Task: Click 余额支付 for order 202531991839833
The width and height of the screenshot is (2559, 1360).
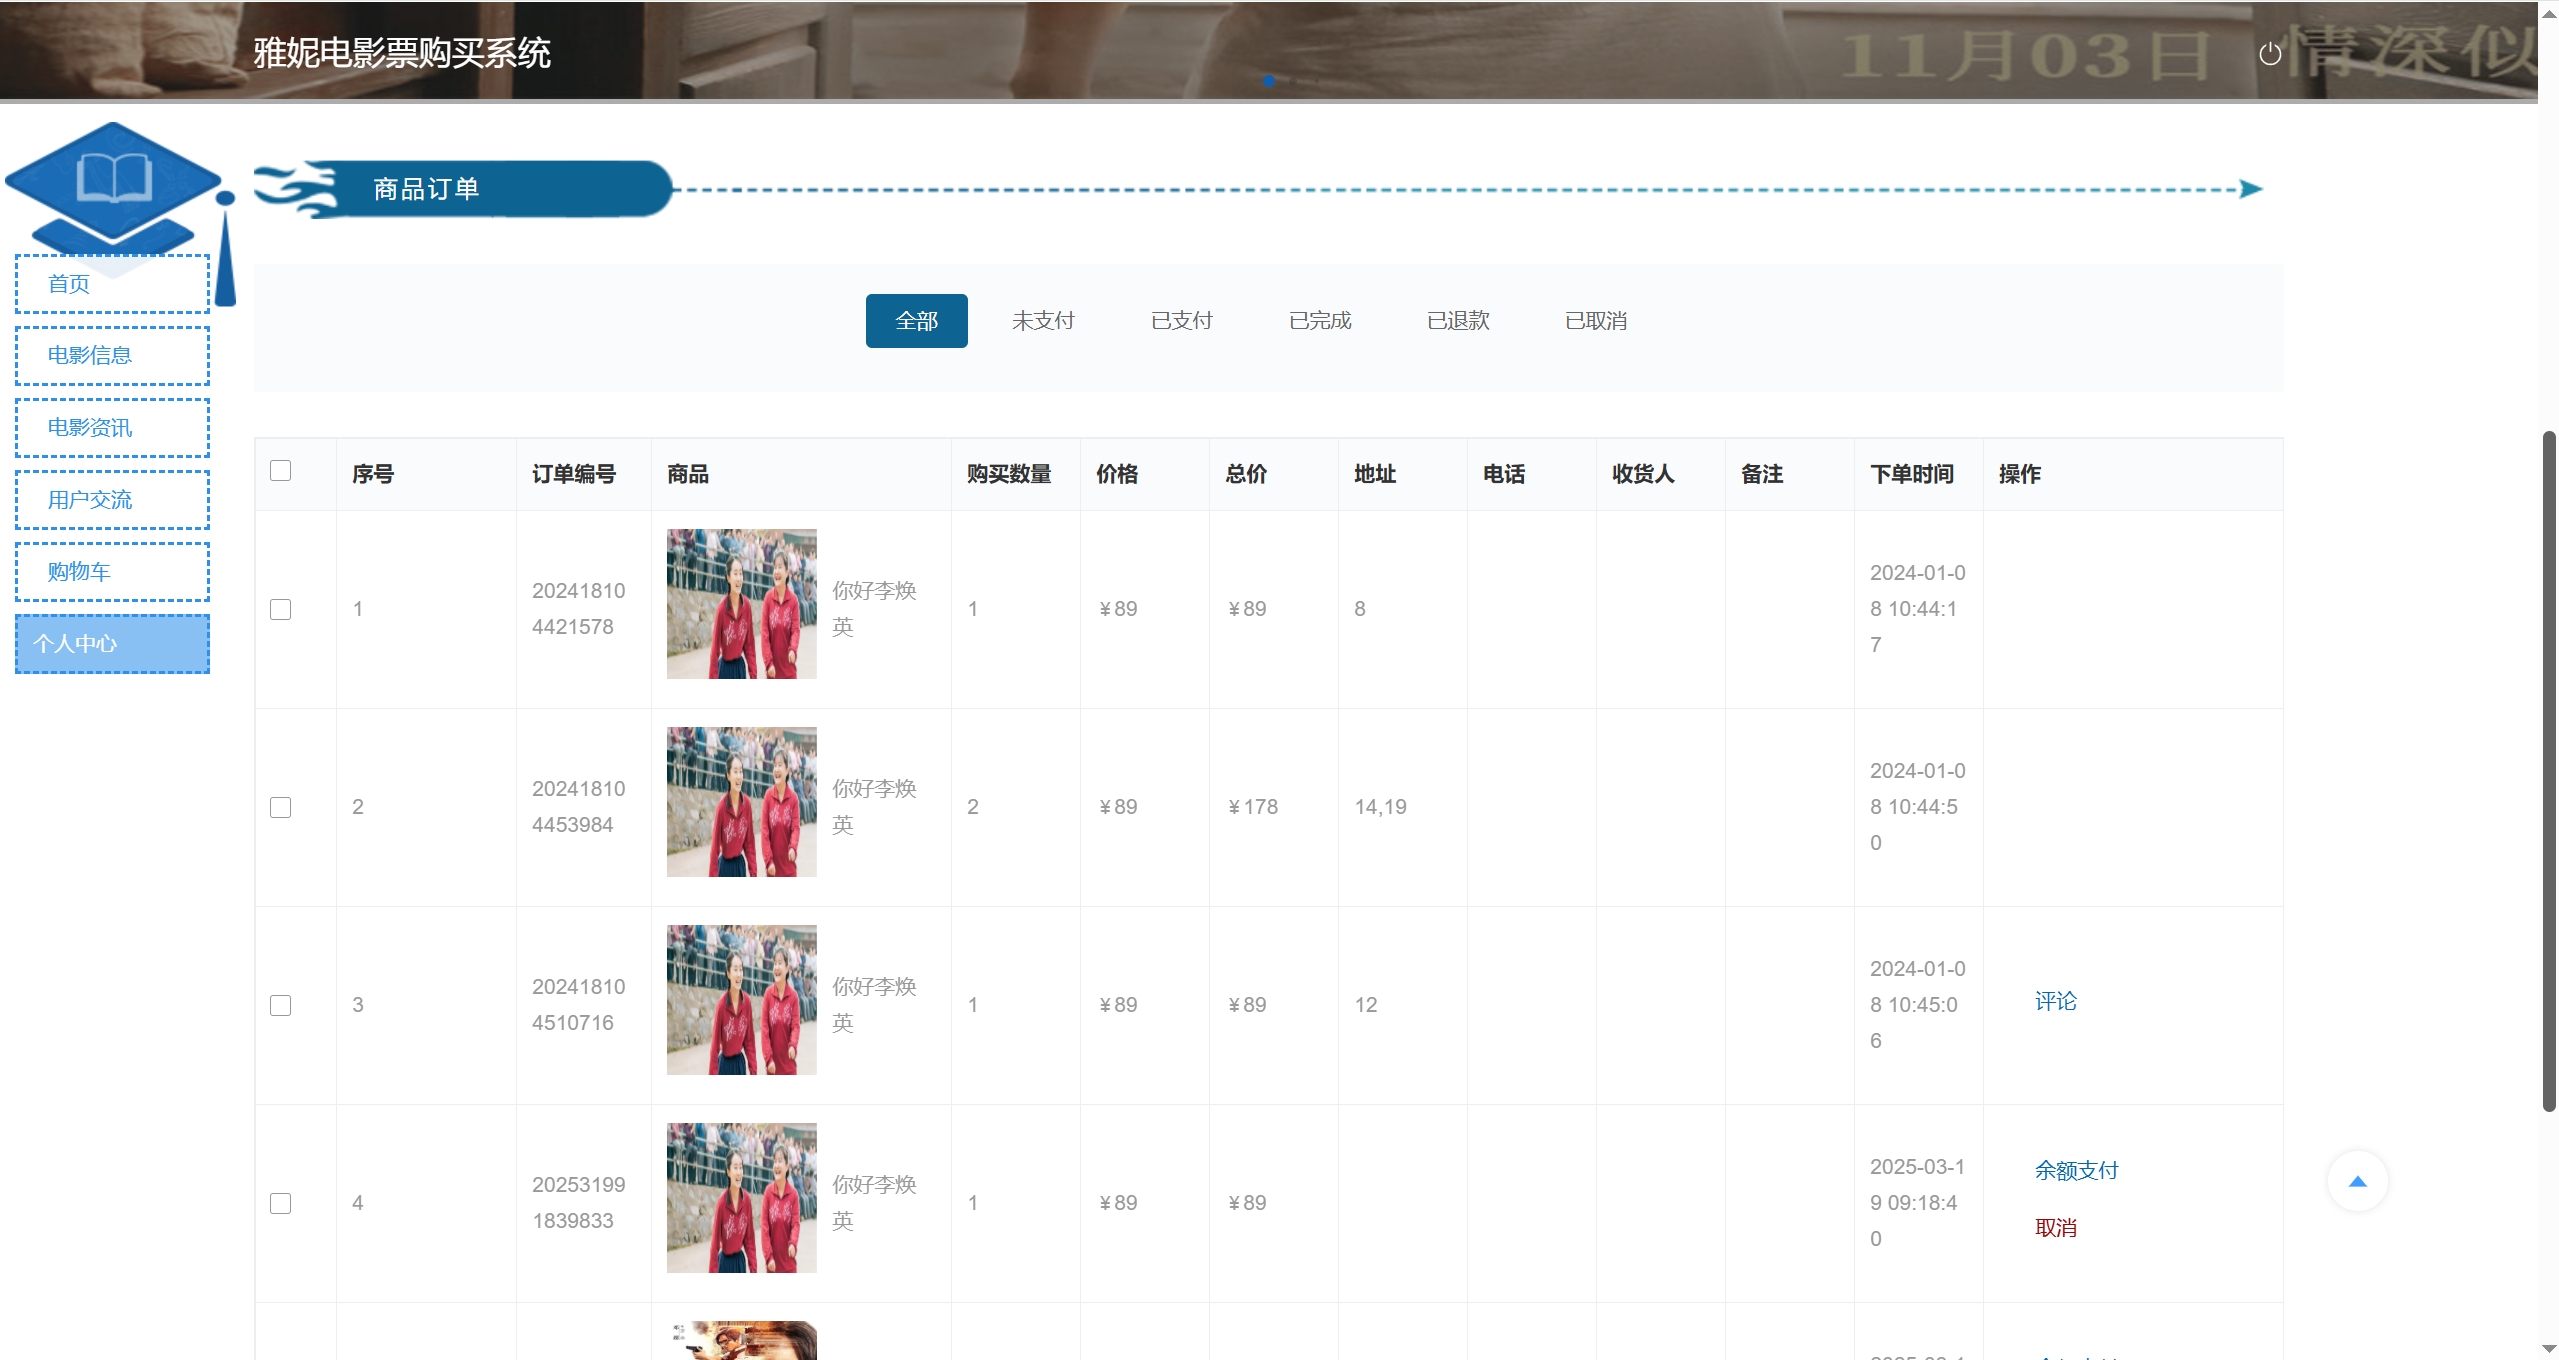Action: (x=2077, y=1170)
